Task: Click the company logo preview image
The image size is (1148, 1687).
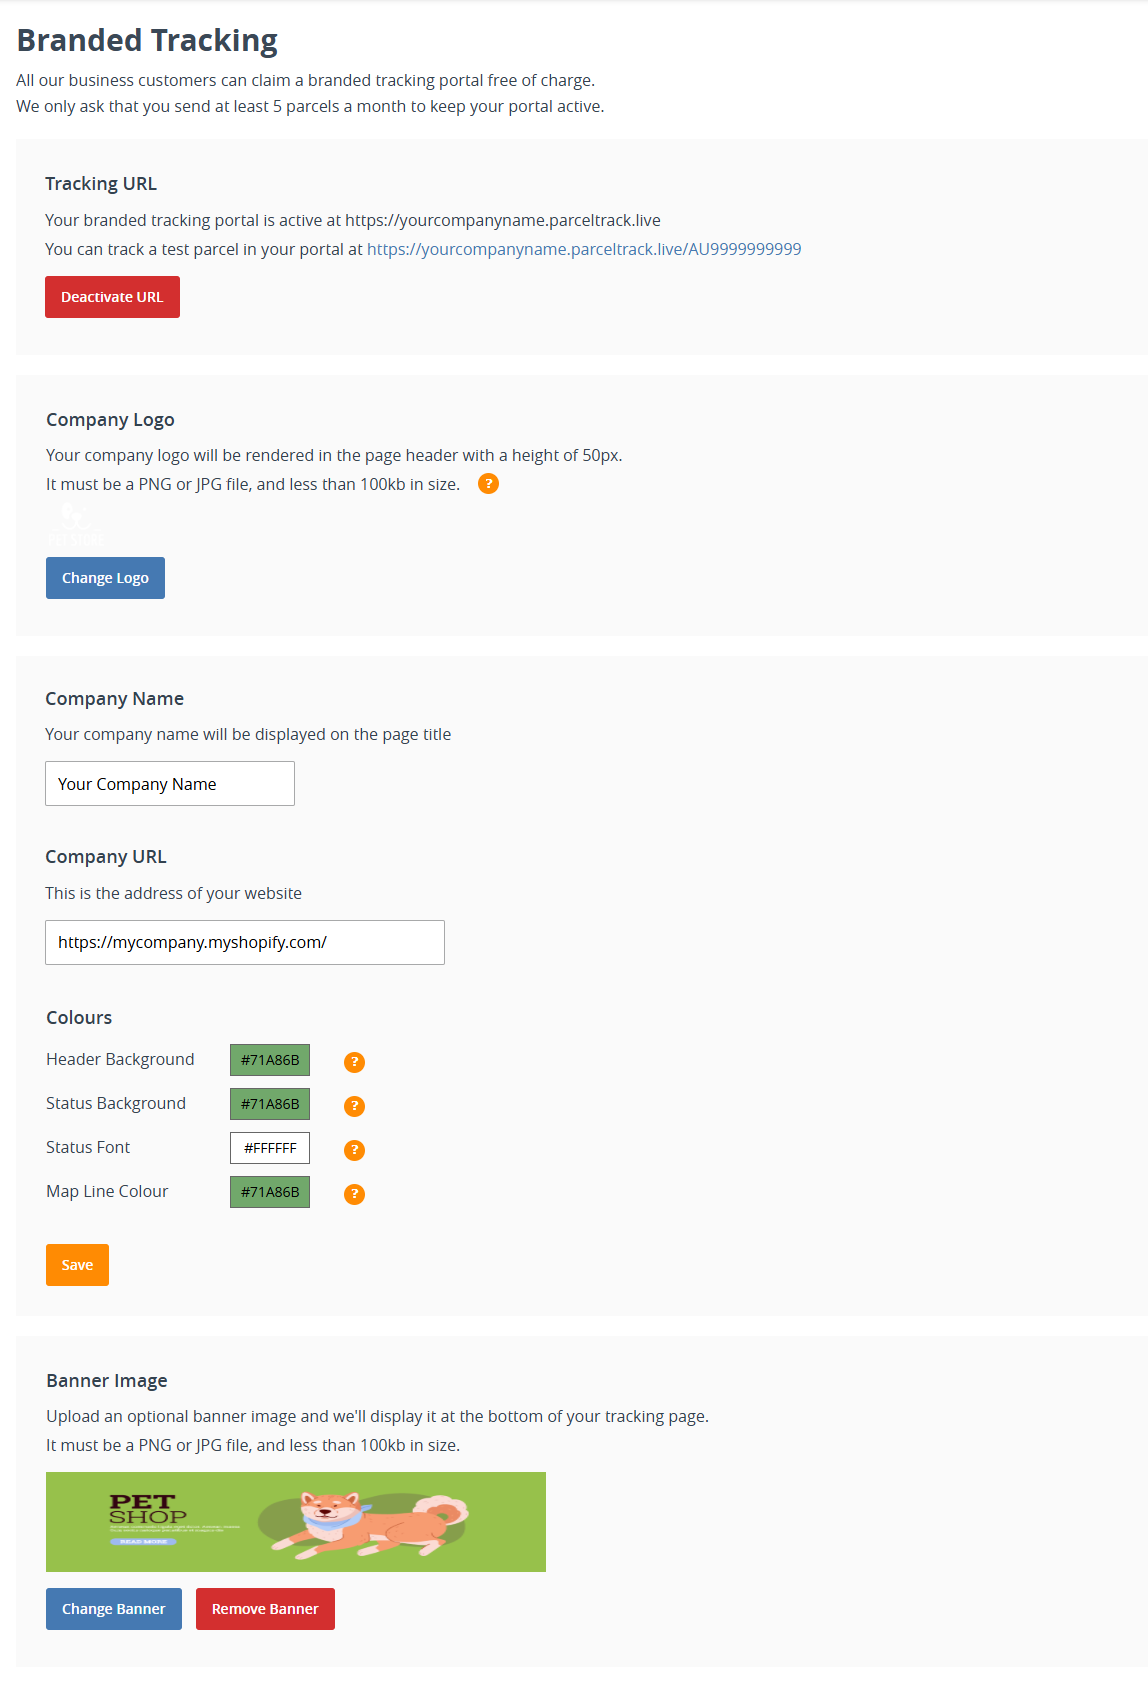Action: coord(76,524)
